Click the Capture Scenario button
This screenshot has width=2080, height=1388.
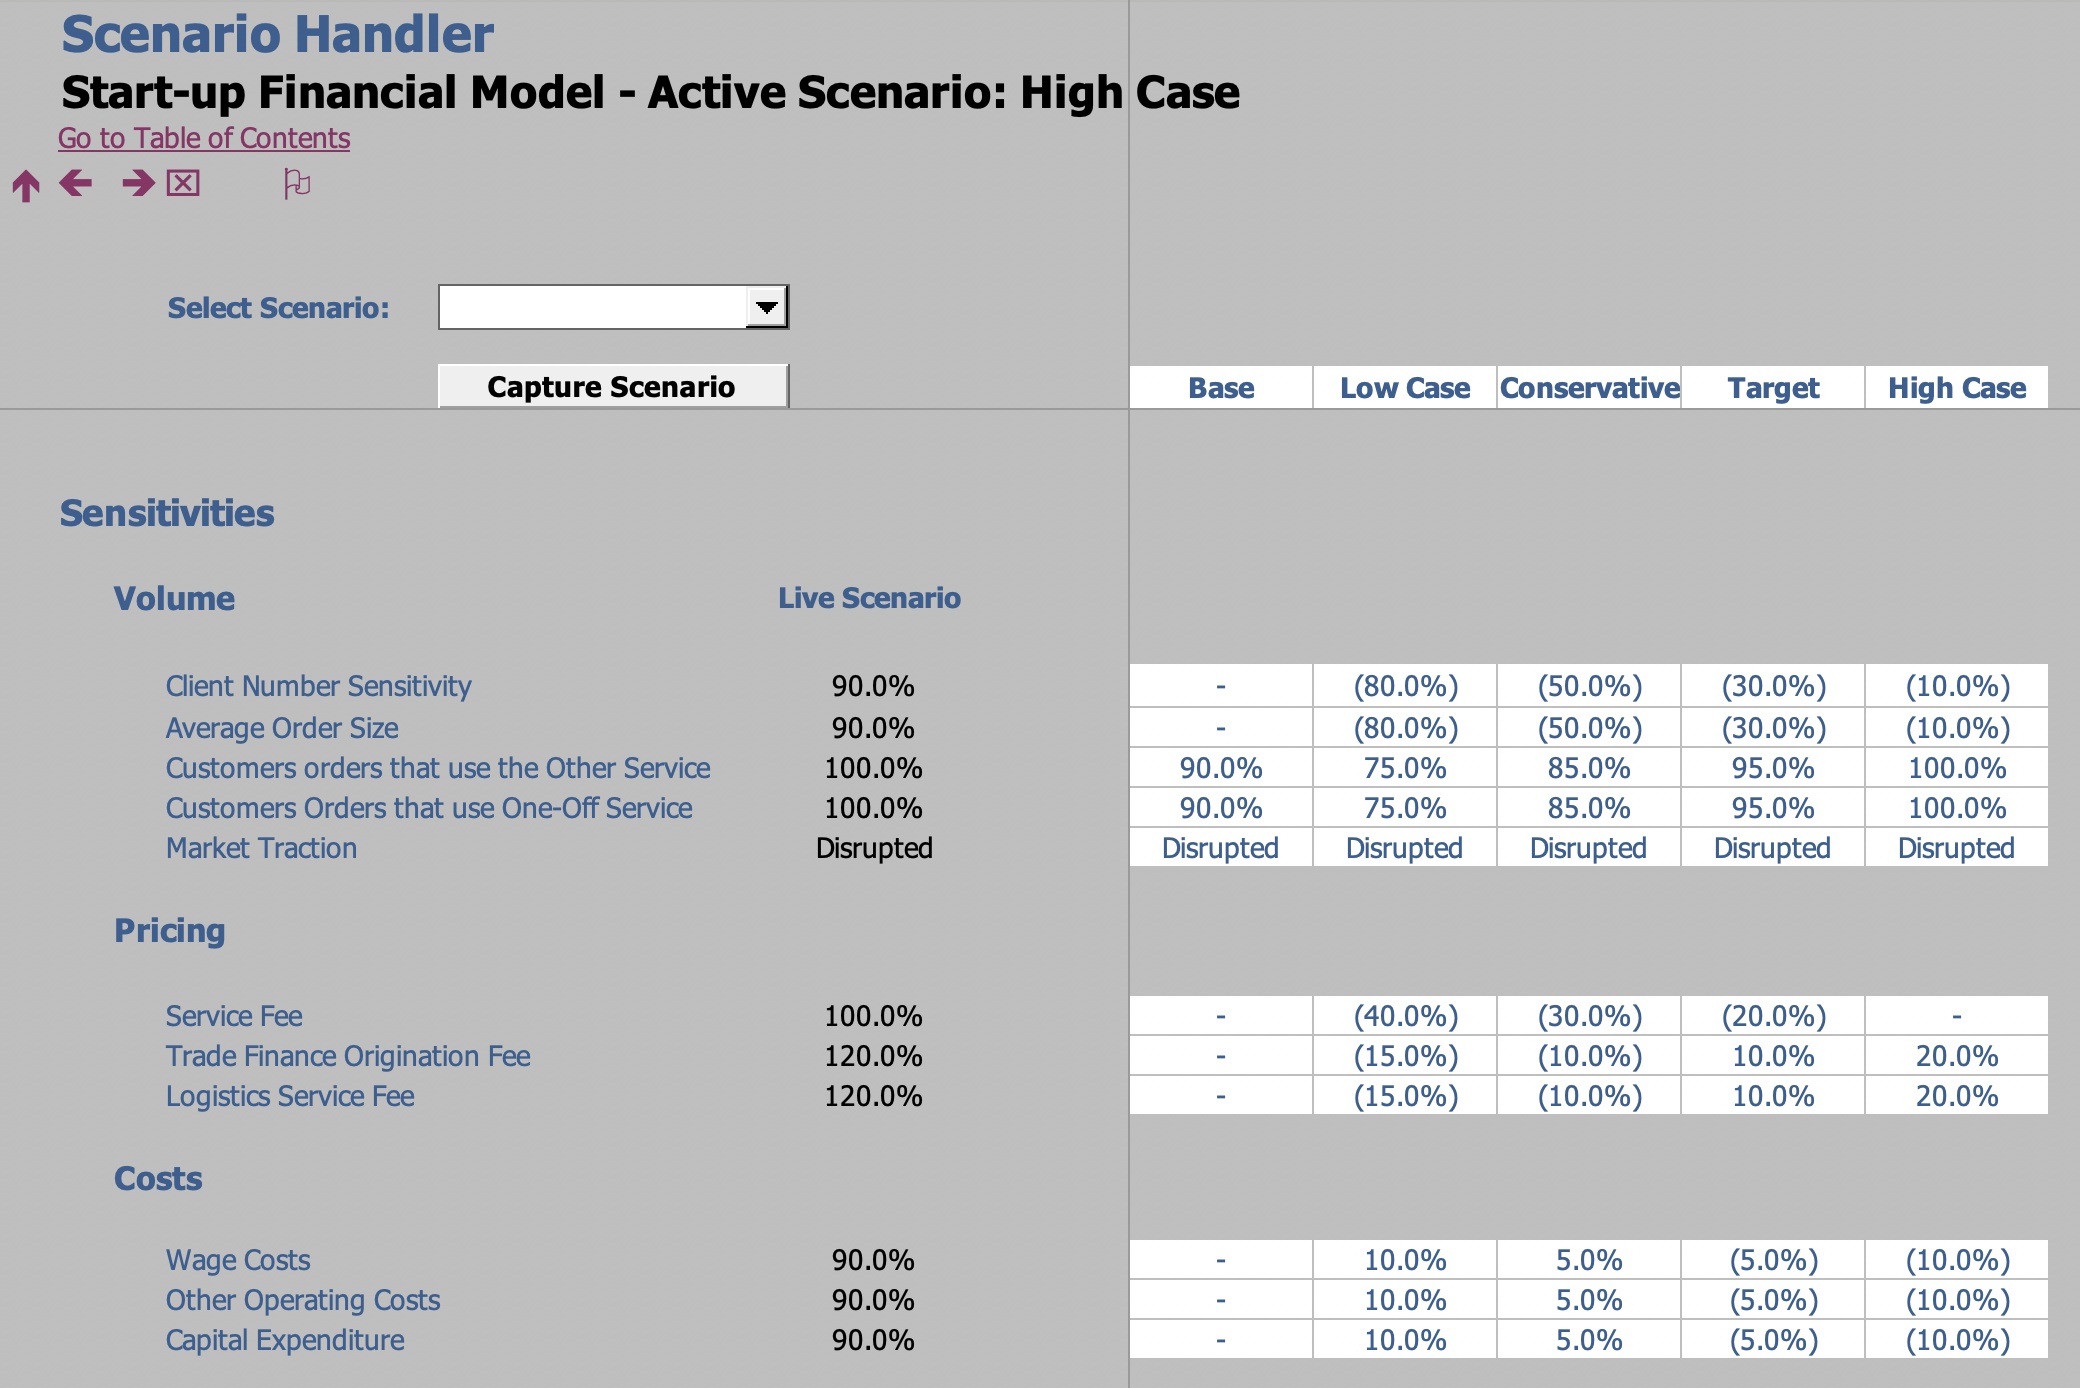tap(613, 386)
